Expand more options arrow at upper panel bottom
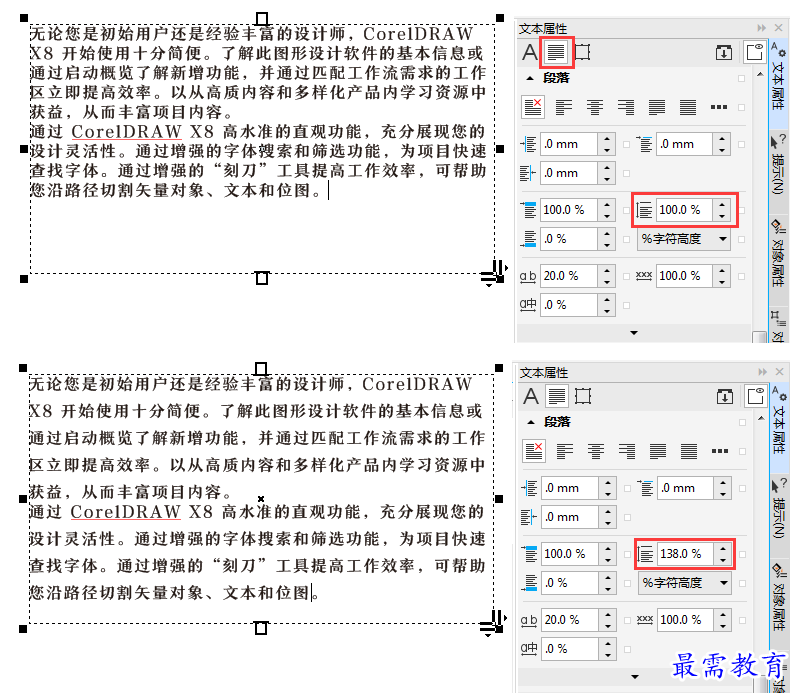 point(633,333)
